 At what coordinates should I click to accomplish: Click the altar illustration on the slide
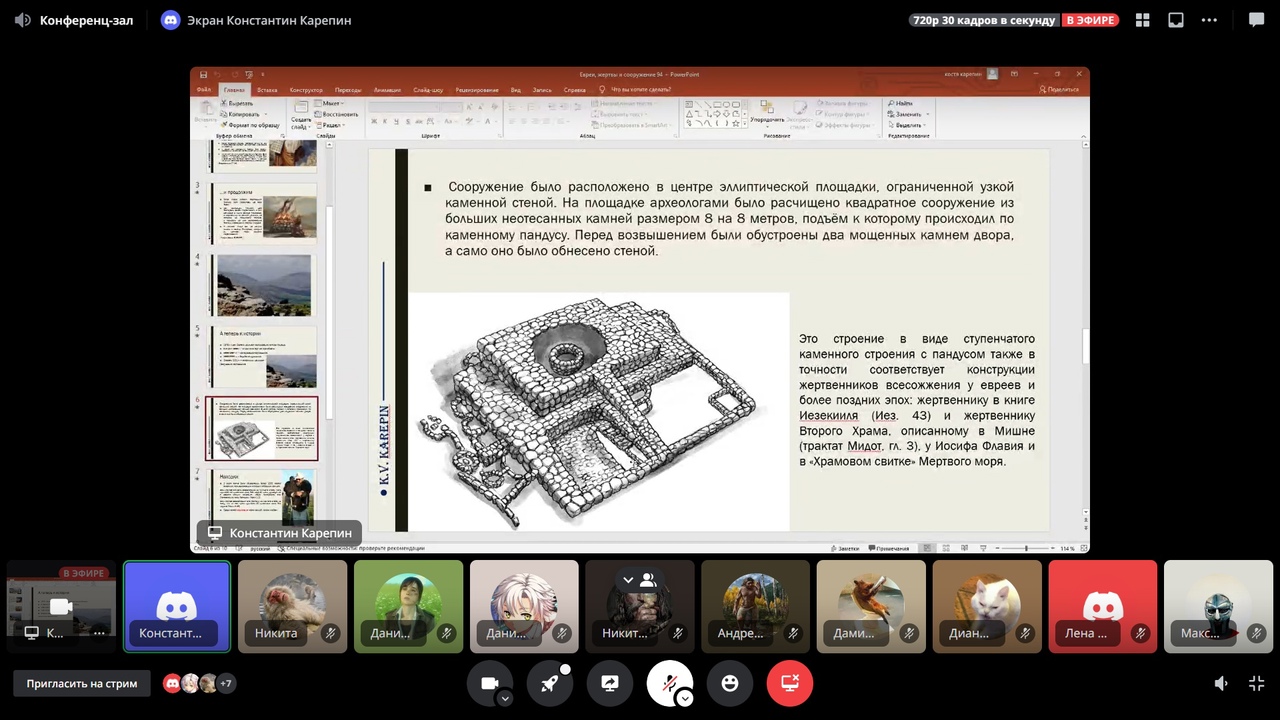[x=598, y=411]
